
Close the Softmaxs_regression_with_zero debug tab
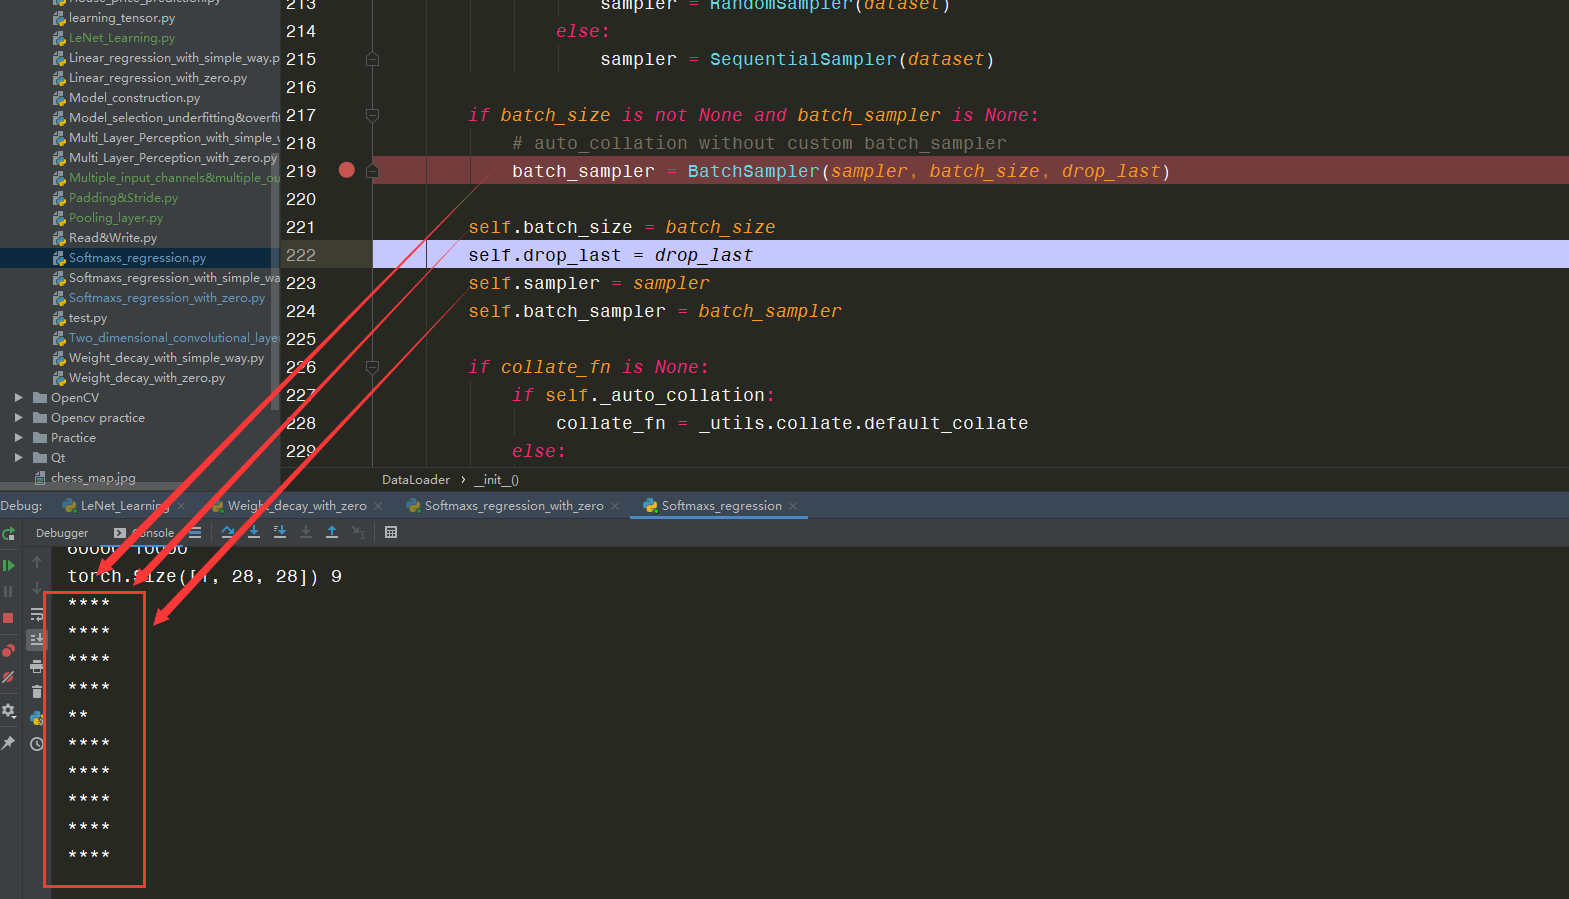615,506
